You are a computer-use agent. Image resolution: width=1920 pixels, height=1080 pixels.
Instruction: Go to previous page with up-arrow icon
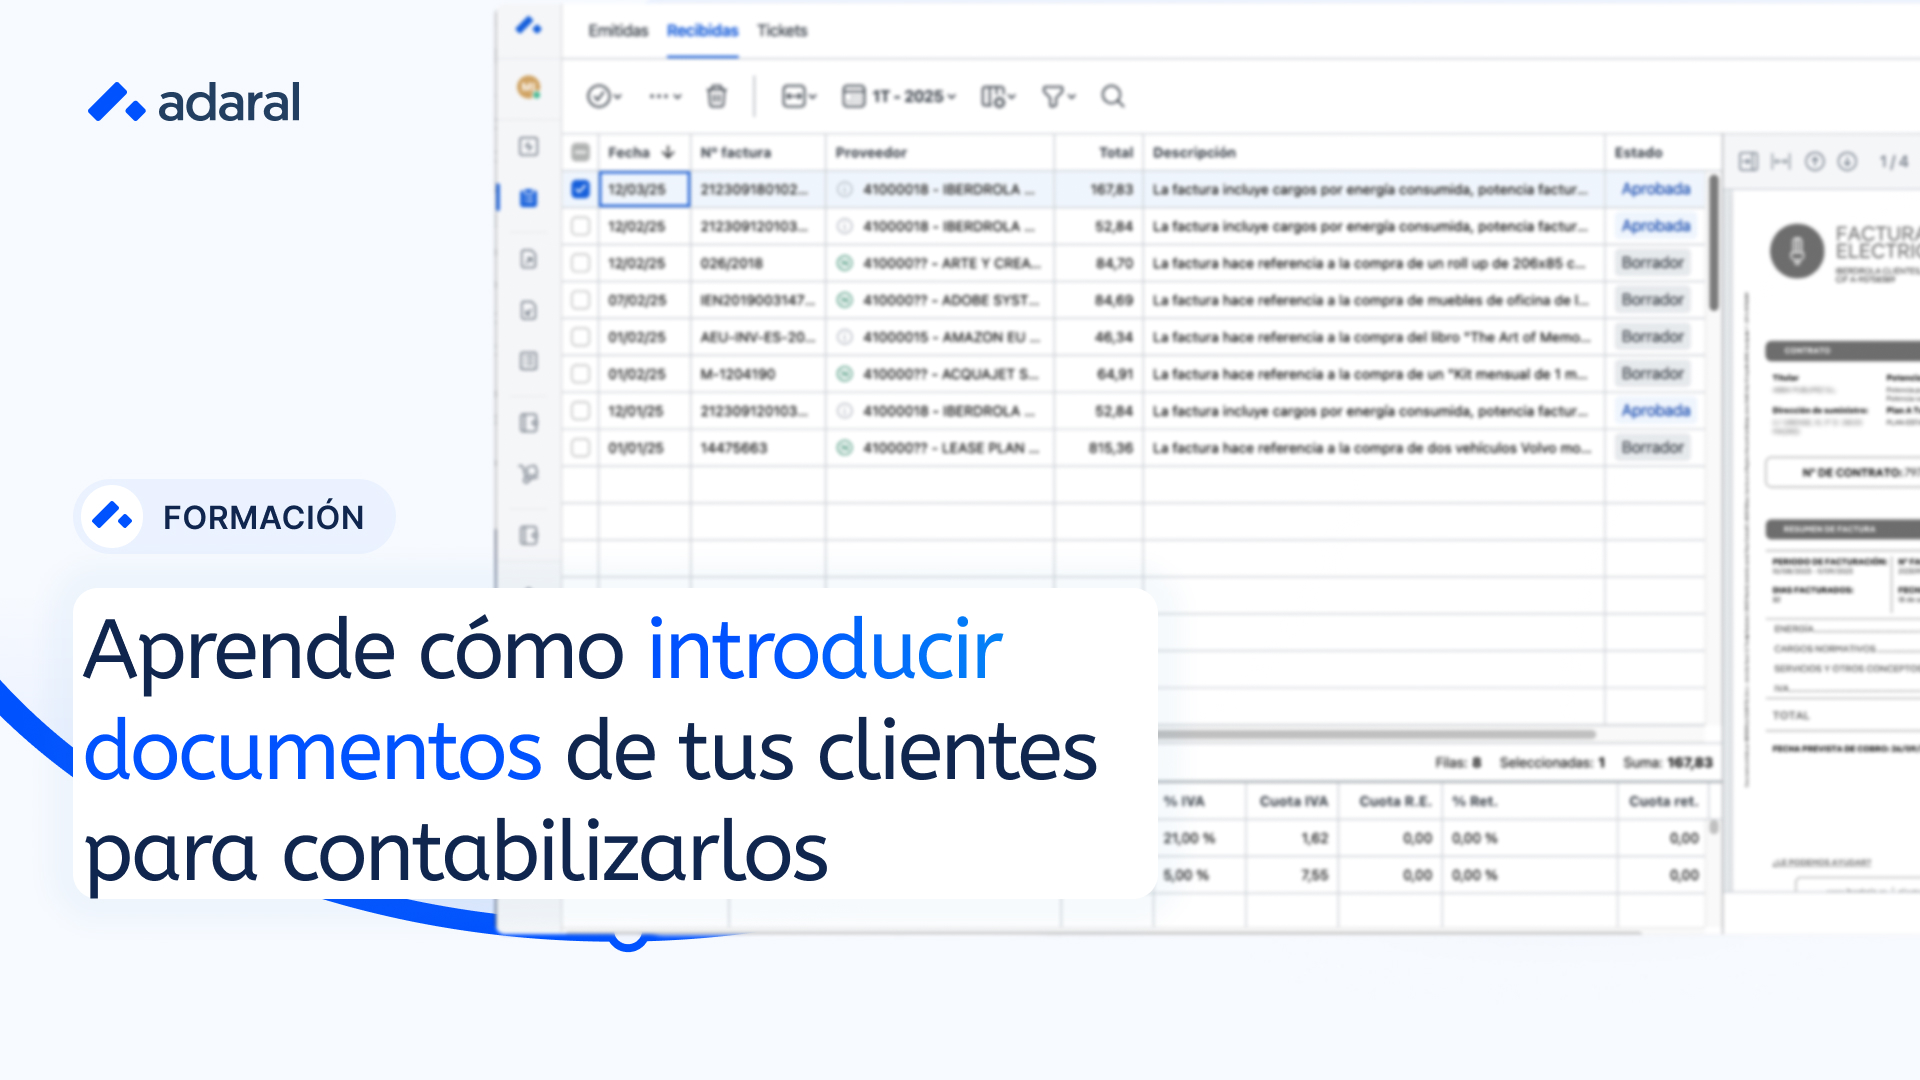click(1815, 161)
